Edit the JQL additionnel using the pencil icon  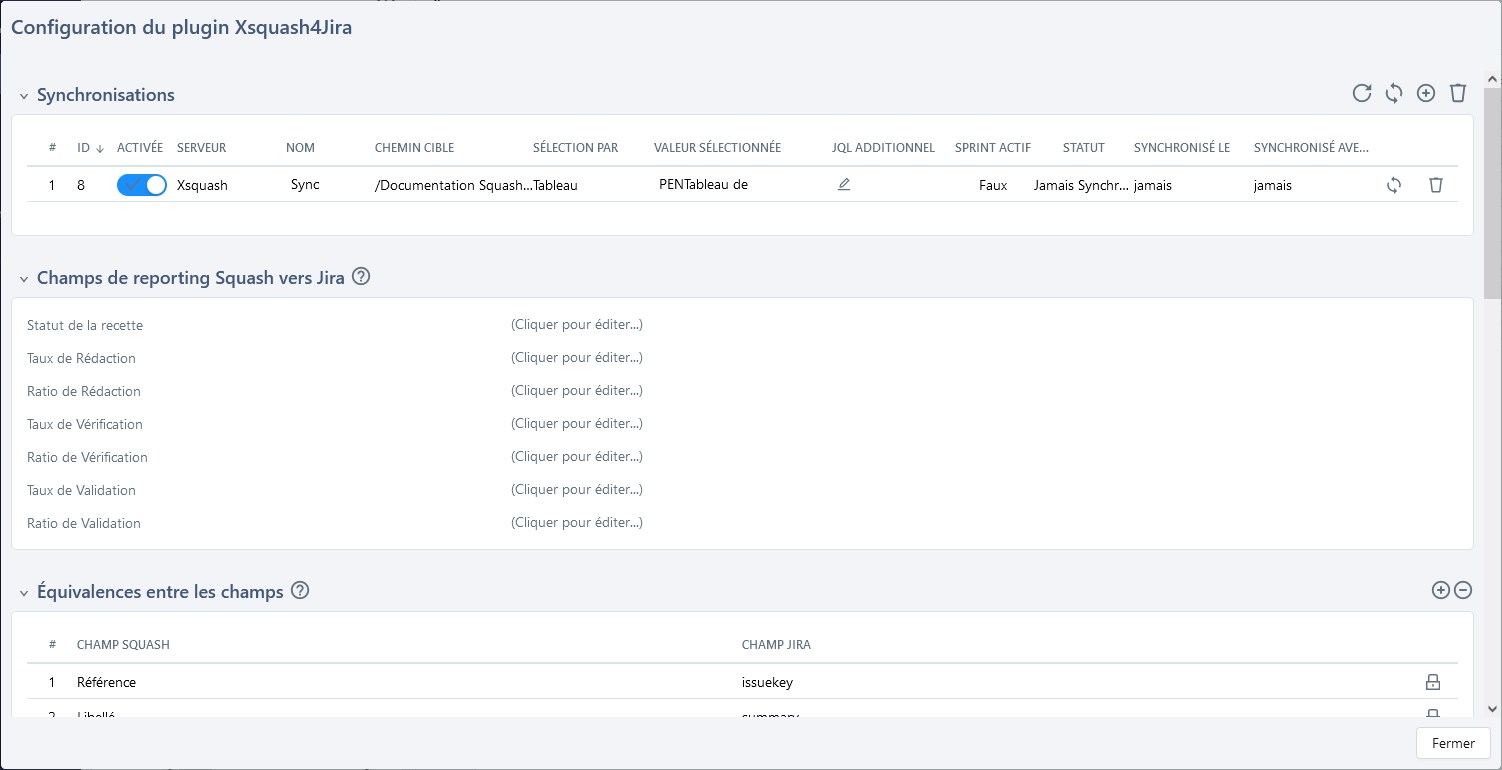coord(843,184)
